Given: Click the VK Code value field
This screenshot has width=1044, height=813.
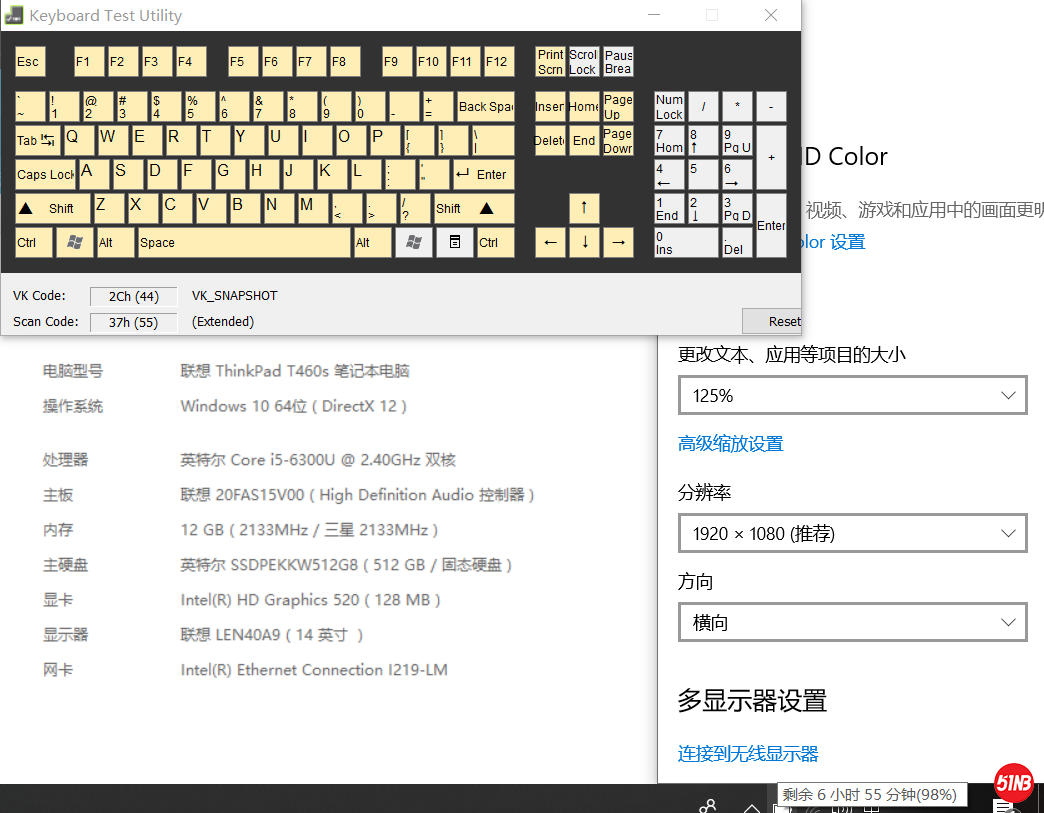Looking at the screenshot, I should click(x=134, y=296).
